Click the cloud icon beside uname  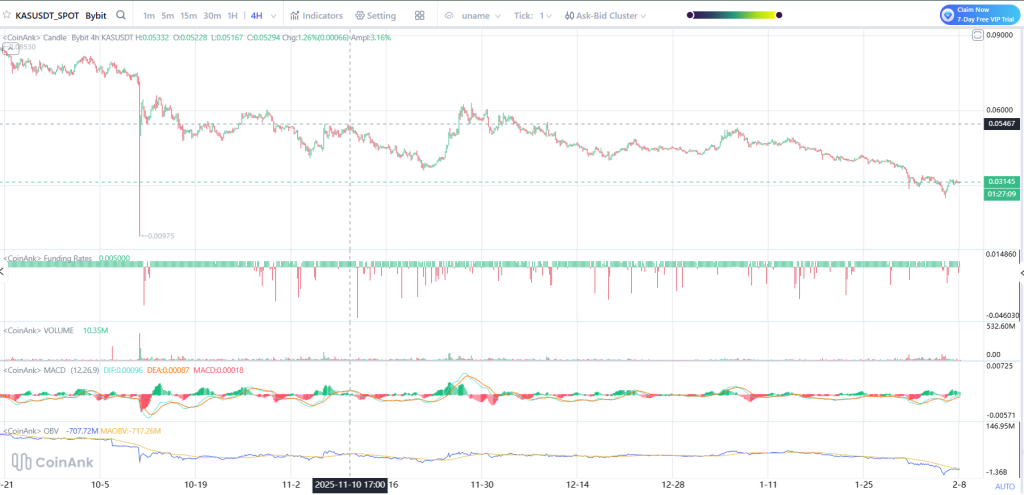[449, 16]
